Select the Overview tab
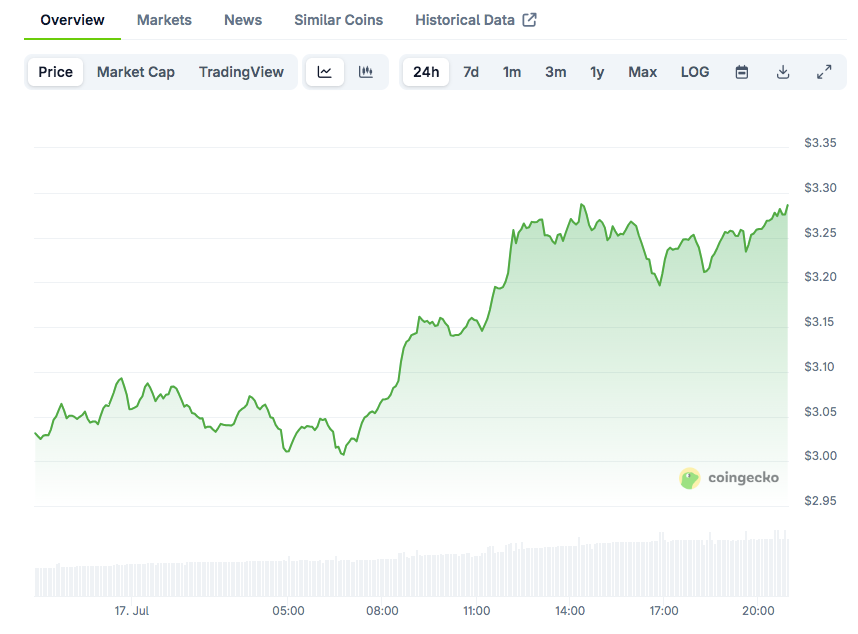This screenshot has width=858, height=634. pyautogui.click(x=72, y=20)
